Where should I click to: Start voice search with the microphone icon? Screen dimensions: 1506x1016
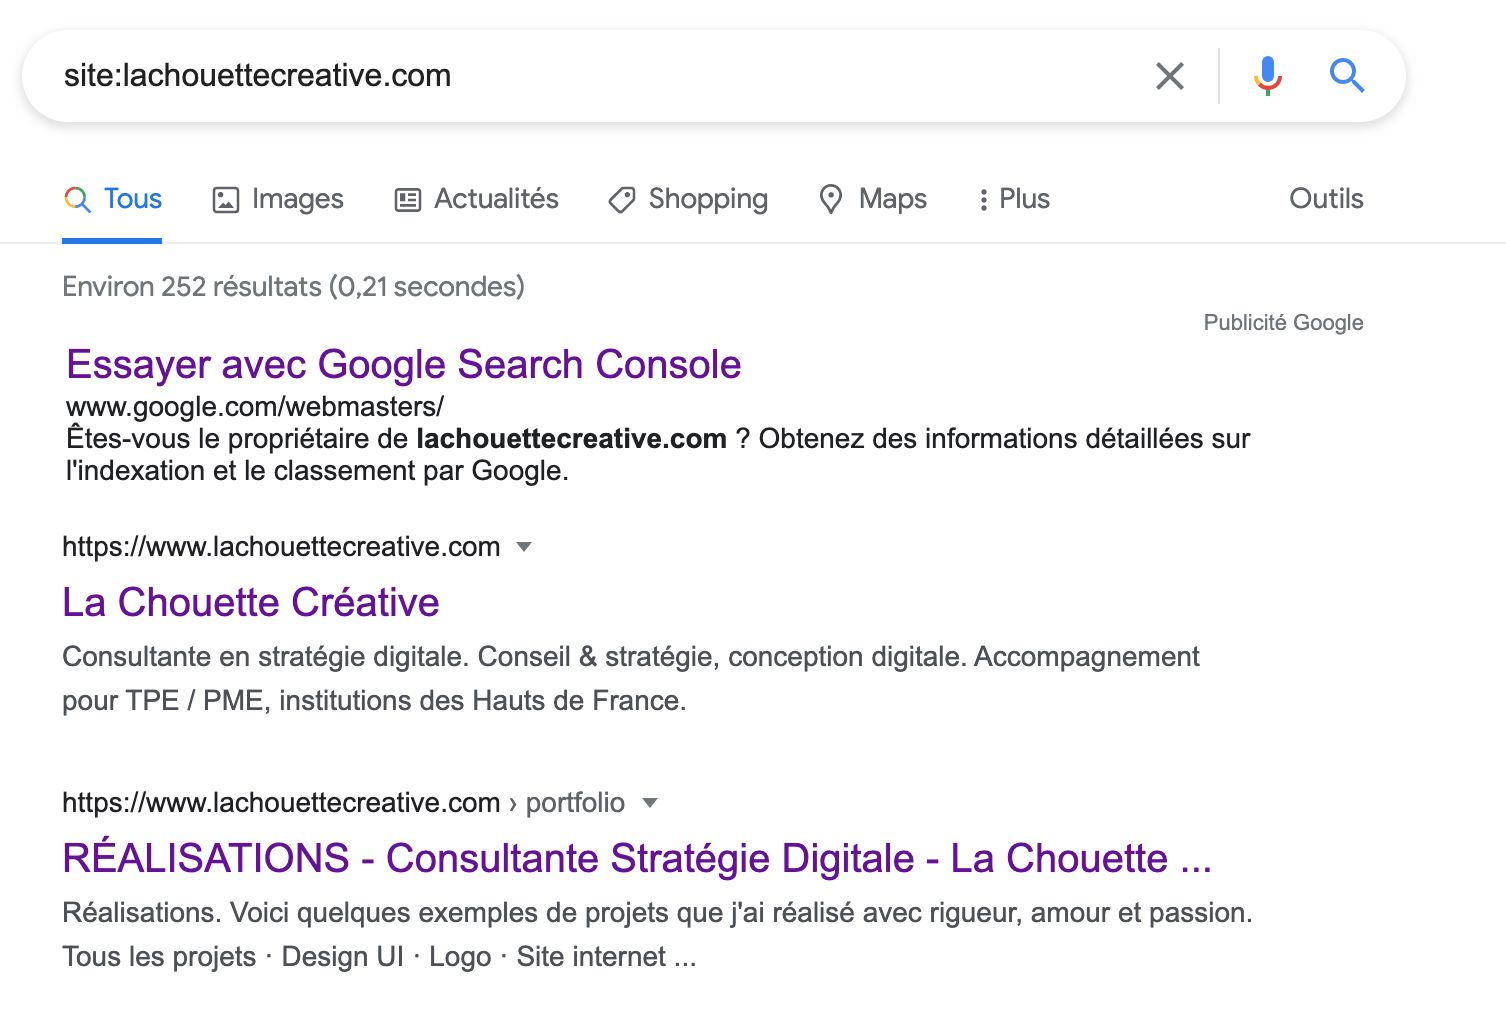1267,76
